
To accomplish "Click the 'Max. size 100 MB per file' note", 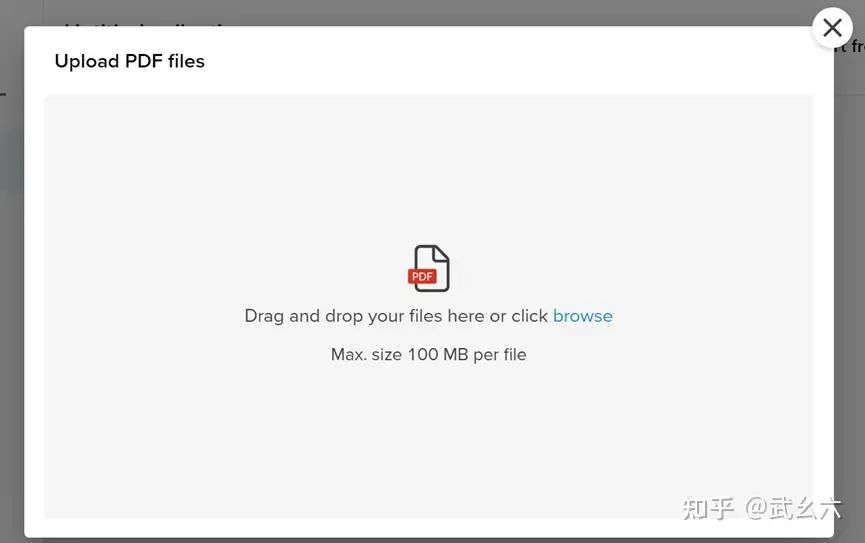I will tap(429, 354).
